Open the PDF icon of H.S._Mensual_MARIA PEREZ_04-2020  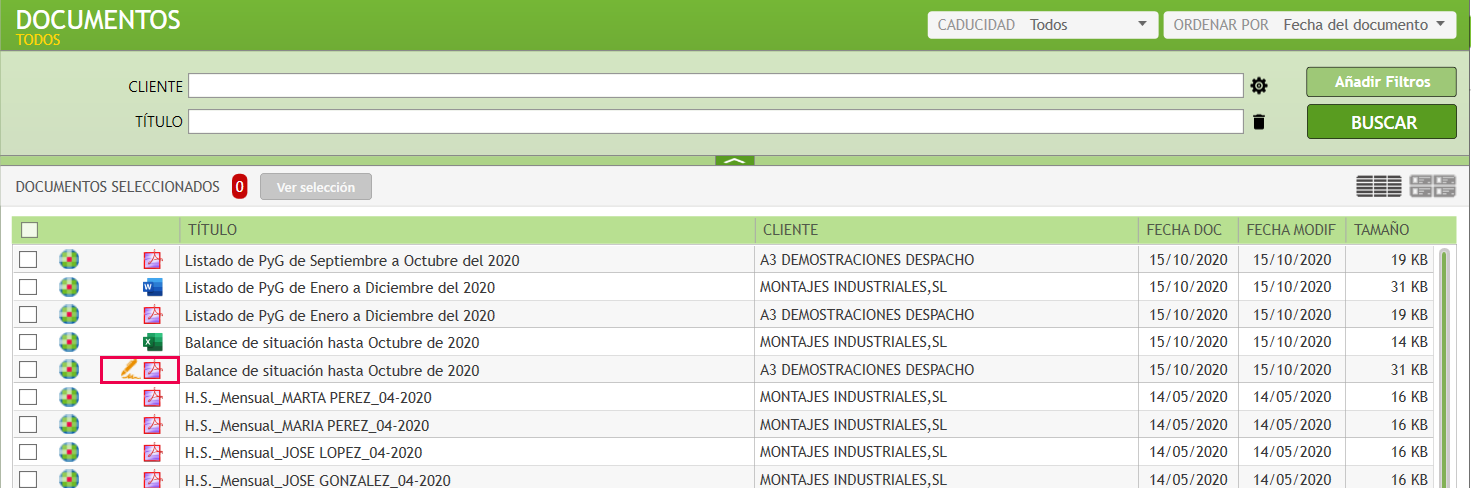[152, 425]
